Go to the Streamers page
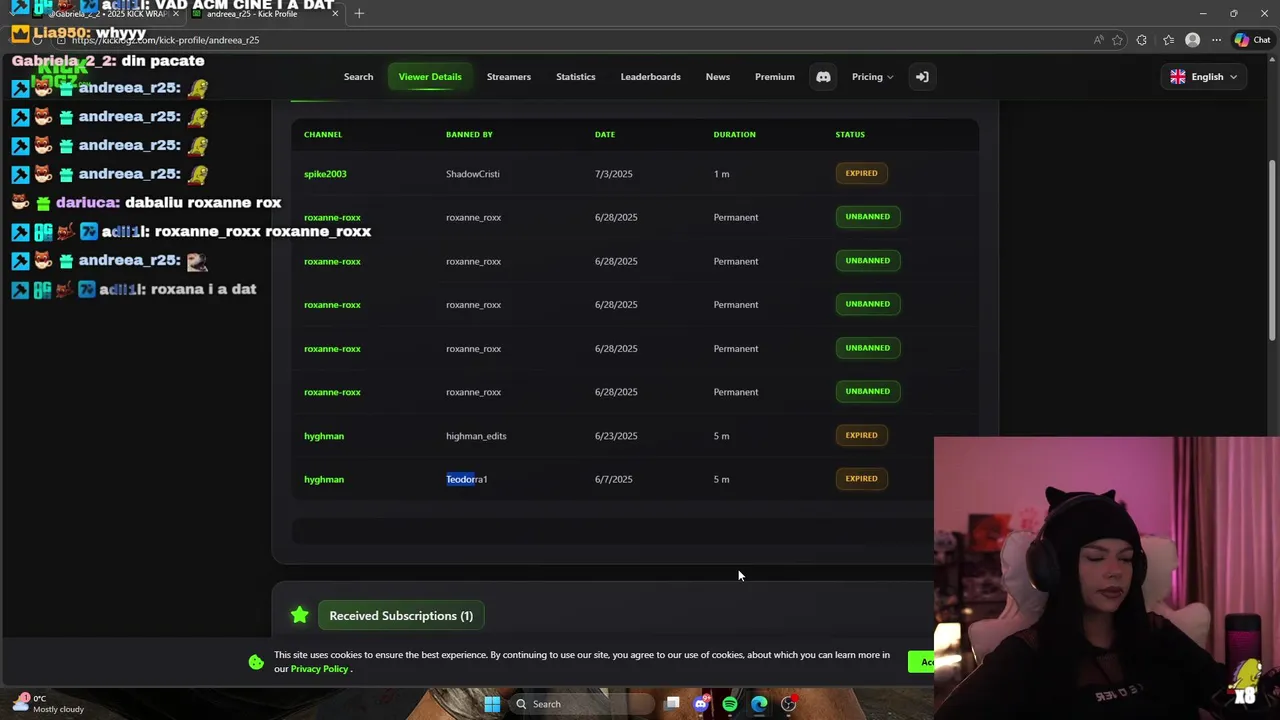 508,77
